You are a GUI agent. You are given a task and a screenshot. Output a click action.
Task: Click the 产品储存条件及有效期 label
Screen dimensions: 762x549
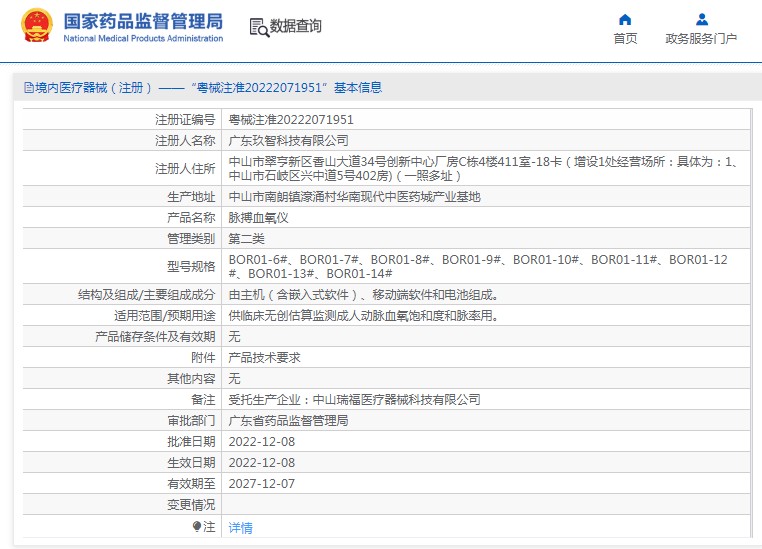coord(155,337)
